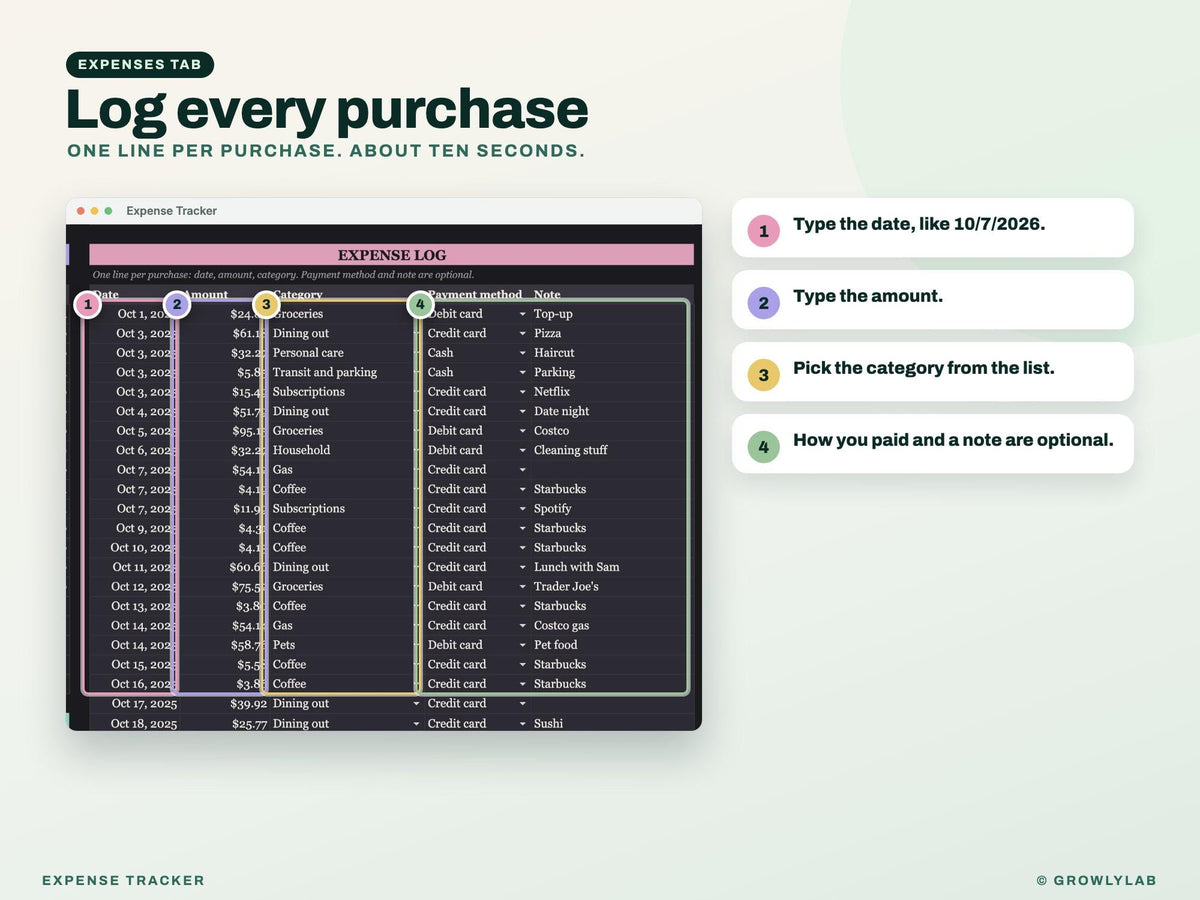1200x900 pixels.
Task: Open payment method dropdown in Top-up row
Action: [522, 314]
